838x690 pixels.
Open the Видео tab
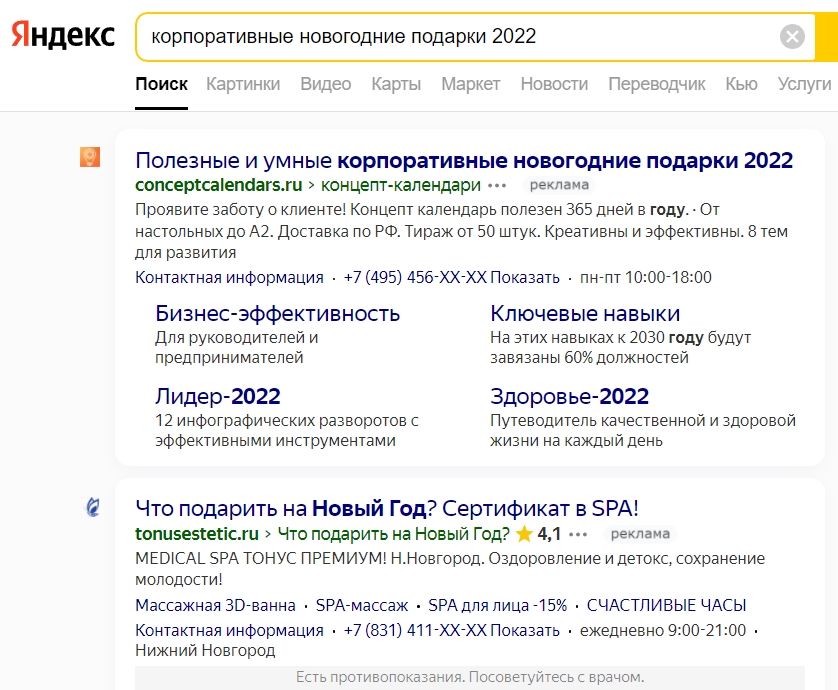[325, 85]
